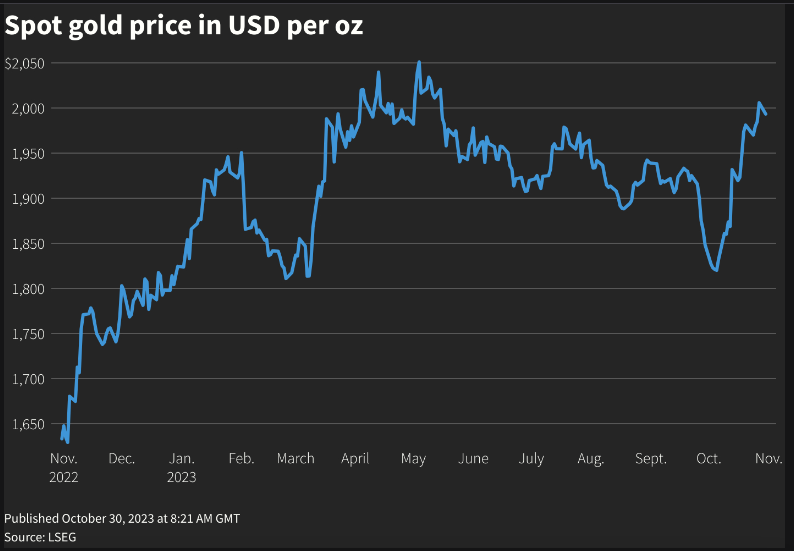Click the published date and time line

tap(122, 518)
